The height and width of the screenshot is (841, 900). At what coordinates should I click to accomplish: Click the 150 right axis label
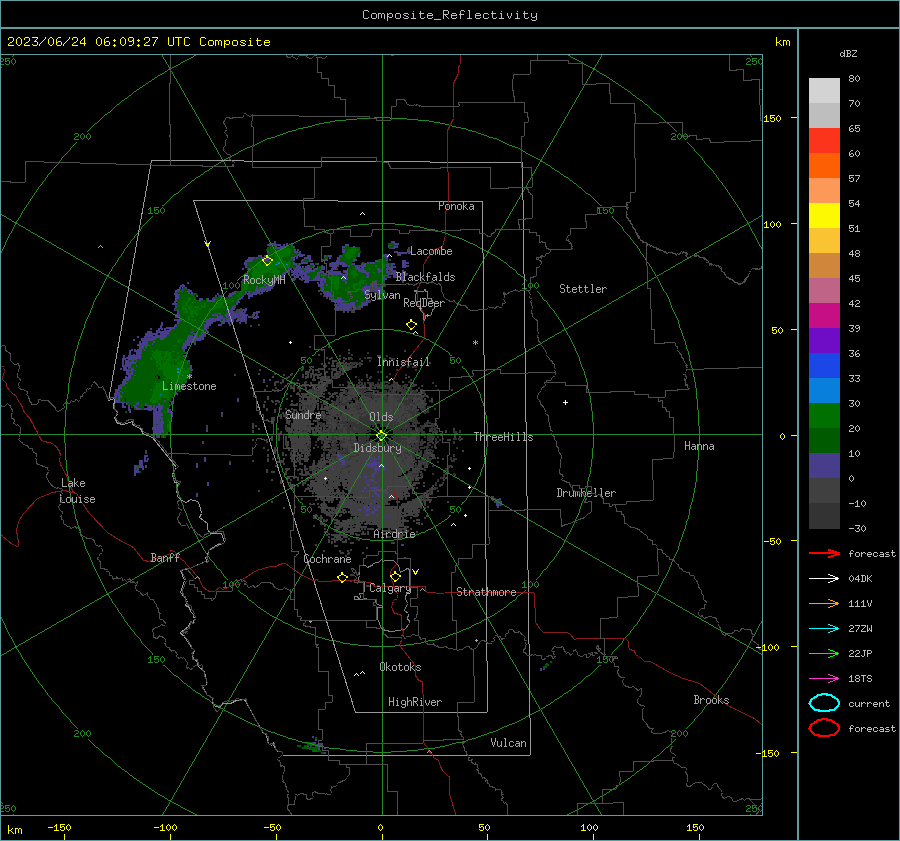click(773, 118)
